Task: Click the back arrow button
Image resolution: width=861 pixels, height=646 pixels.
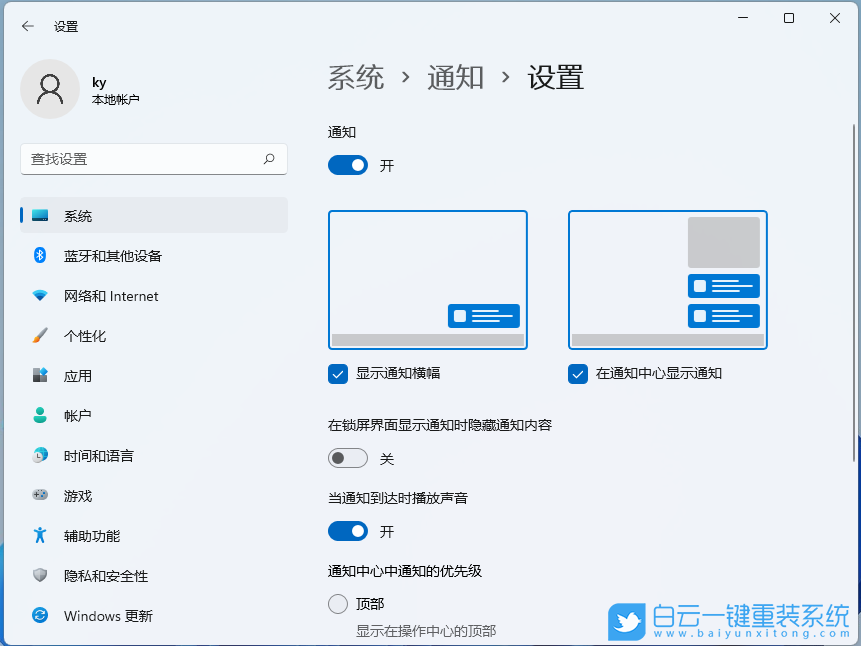Action: (x=27, y=26)
